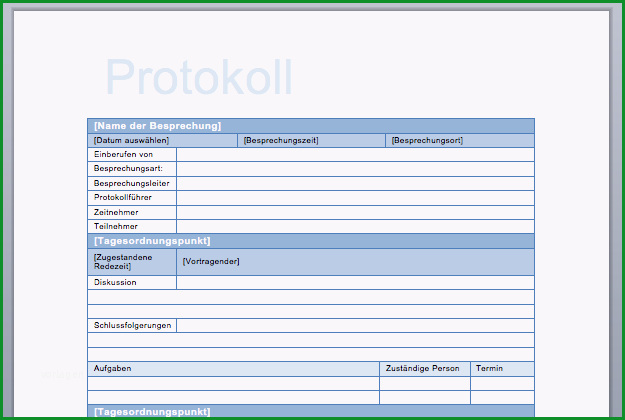The height and width of the screenshot is (420, 625).
Task: Click the [Vortragender] placeholder
Action: (x=211, y=261)
